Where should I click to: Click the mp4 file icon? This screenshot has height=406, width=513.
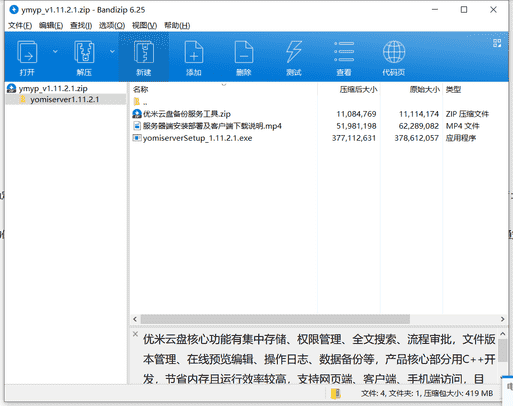[x=137, y=126]
